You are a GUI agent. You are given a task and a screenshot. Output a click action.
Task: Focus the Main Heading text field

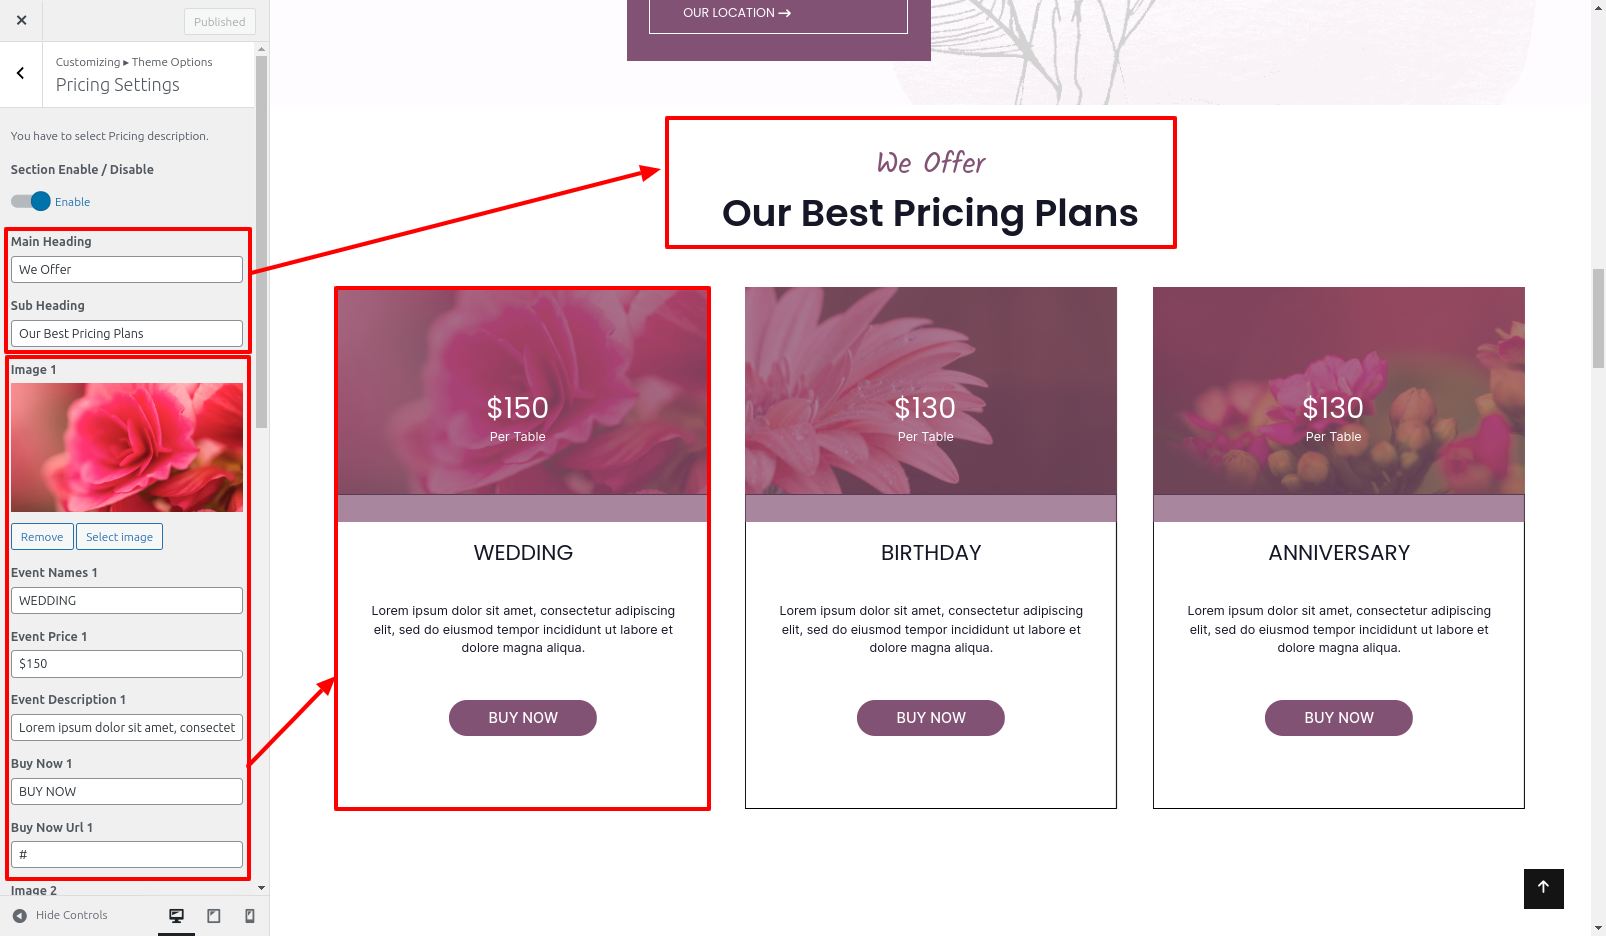pyautogui.click(x=127, y=270)
